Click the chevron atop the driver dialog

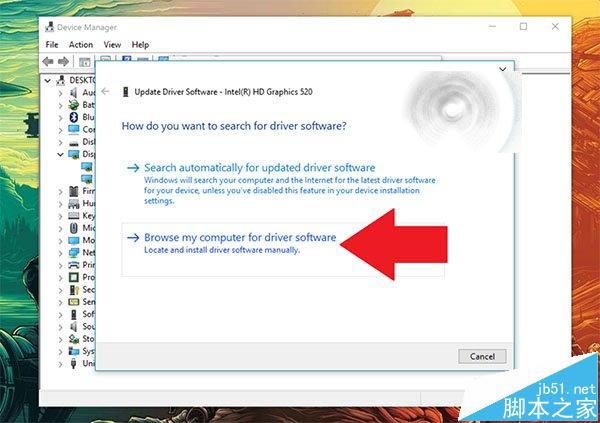[x=503, y=69]
